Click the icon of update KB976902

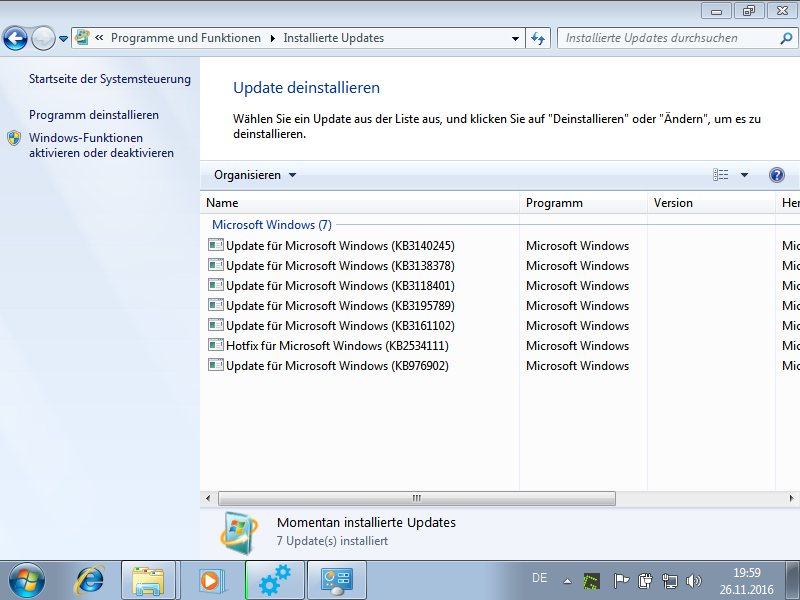pos(216,365)
